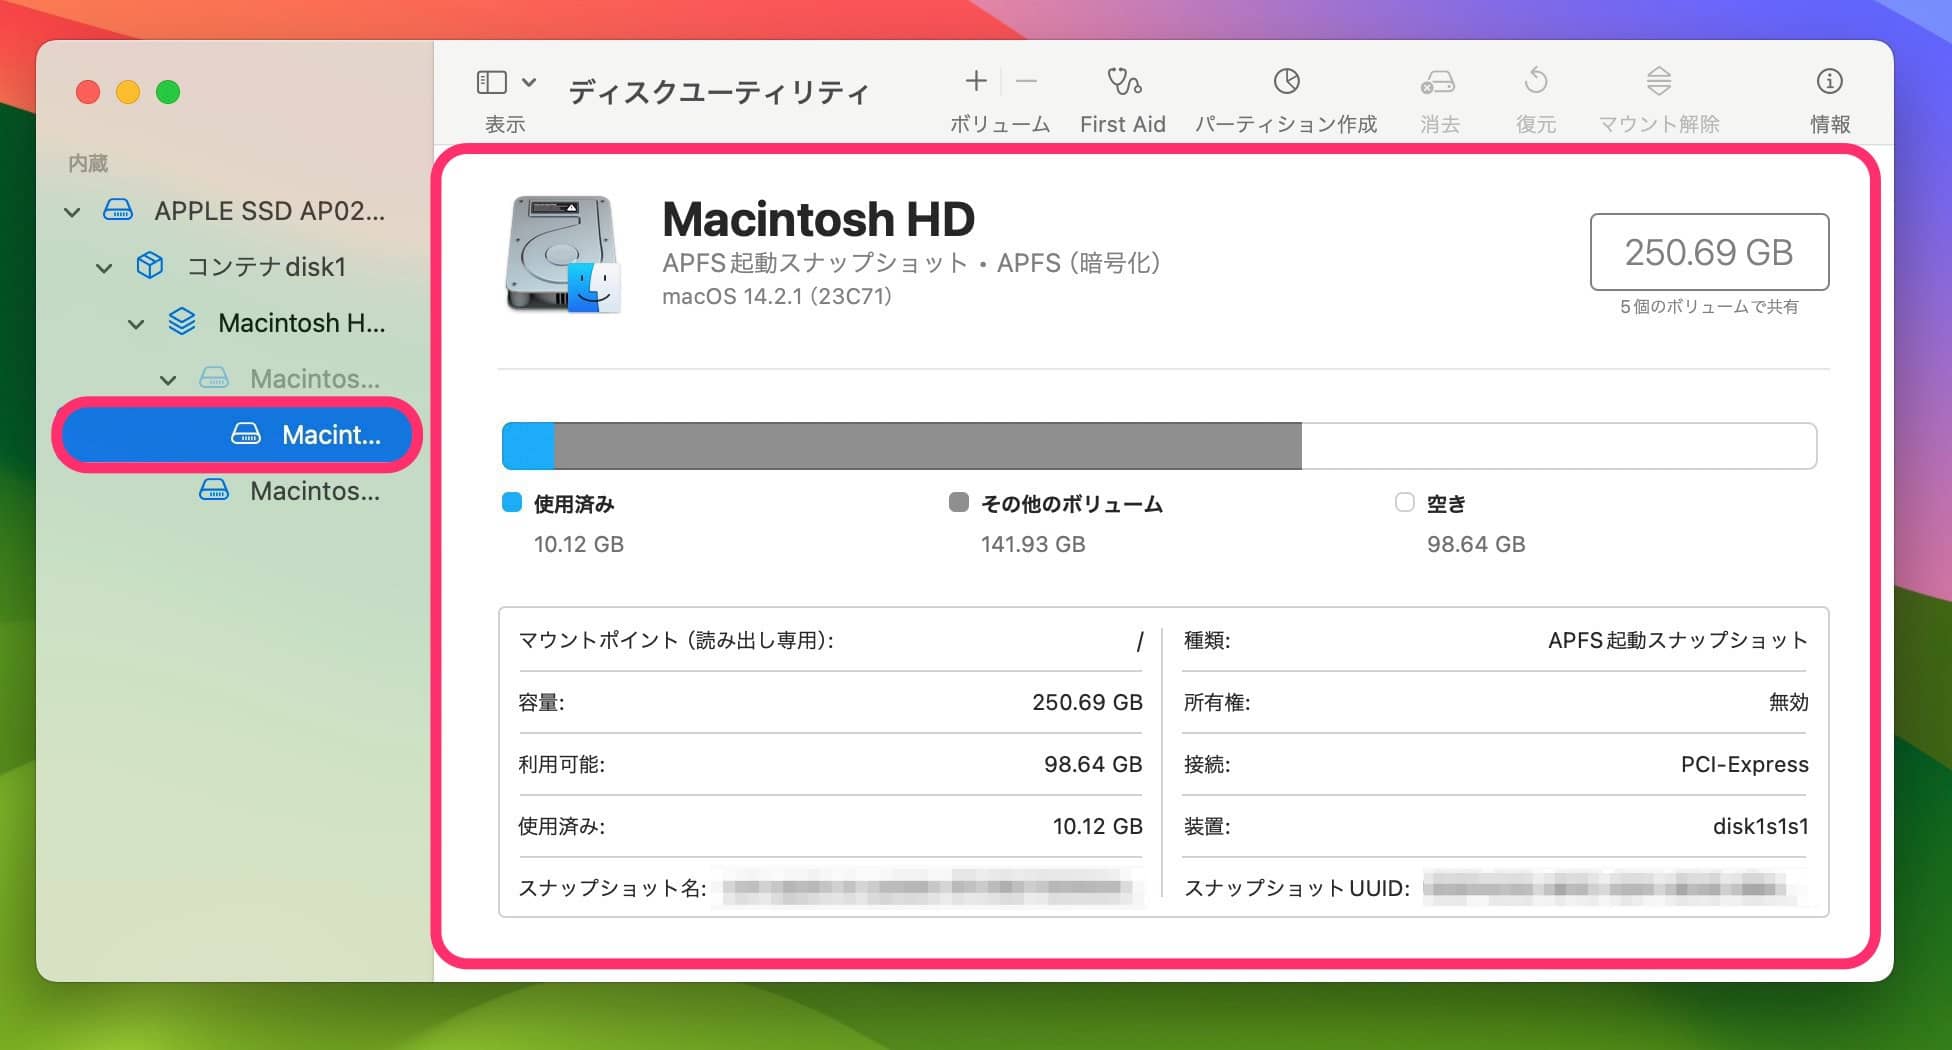Click the 141.93 GB other volumes value
Viewport: 1952px width, 1050px height.
coord(1033,544)
